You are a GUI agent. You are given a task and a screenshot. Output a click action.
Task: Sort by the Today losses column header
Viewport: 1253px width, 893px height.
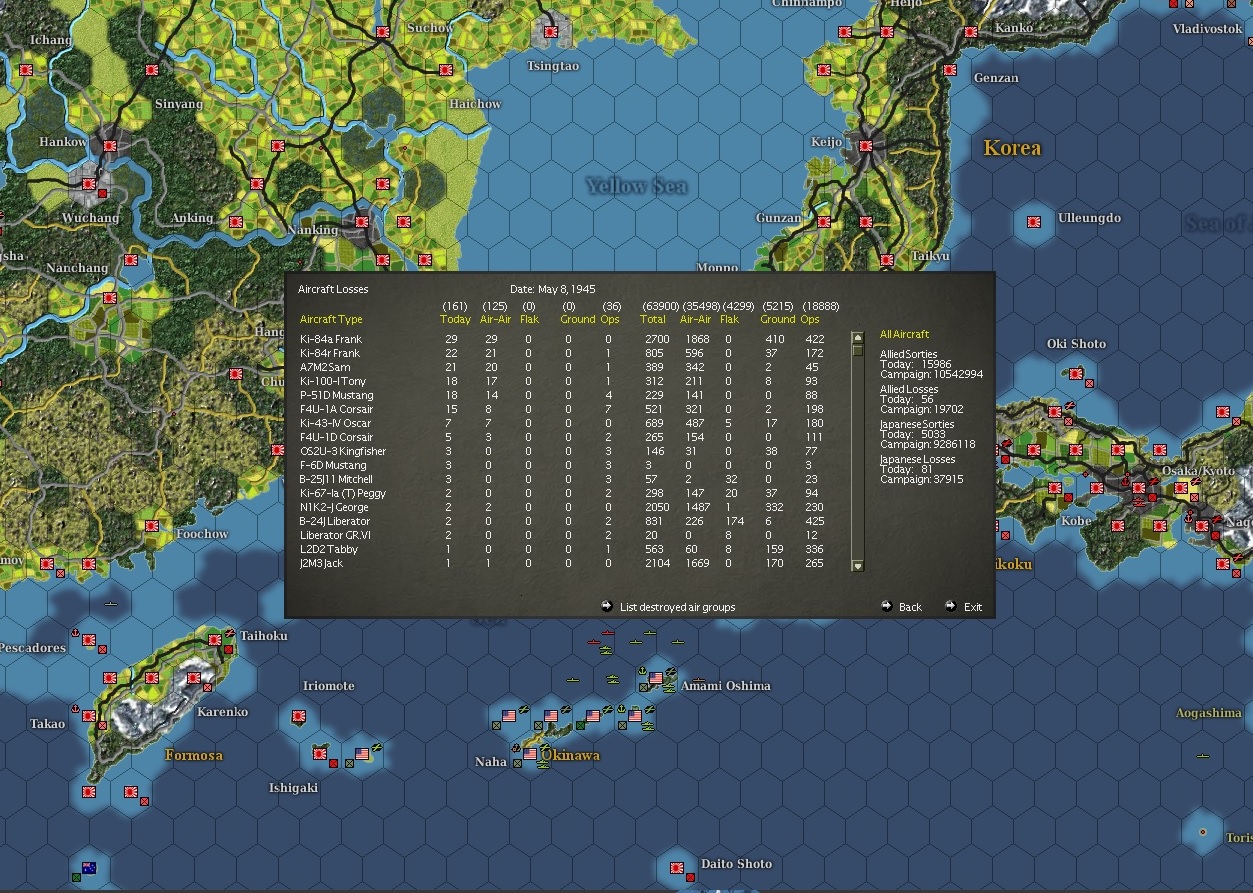coord(455,320)
